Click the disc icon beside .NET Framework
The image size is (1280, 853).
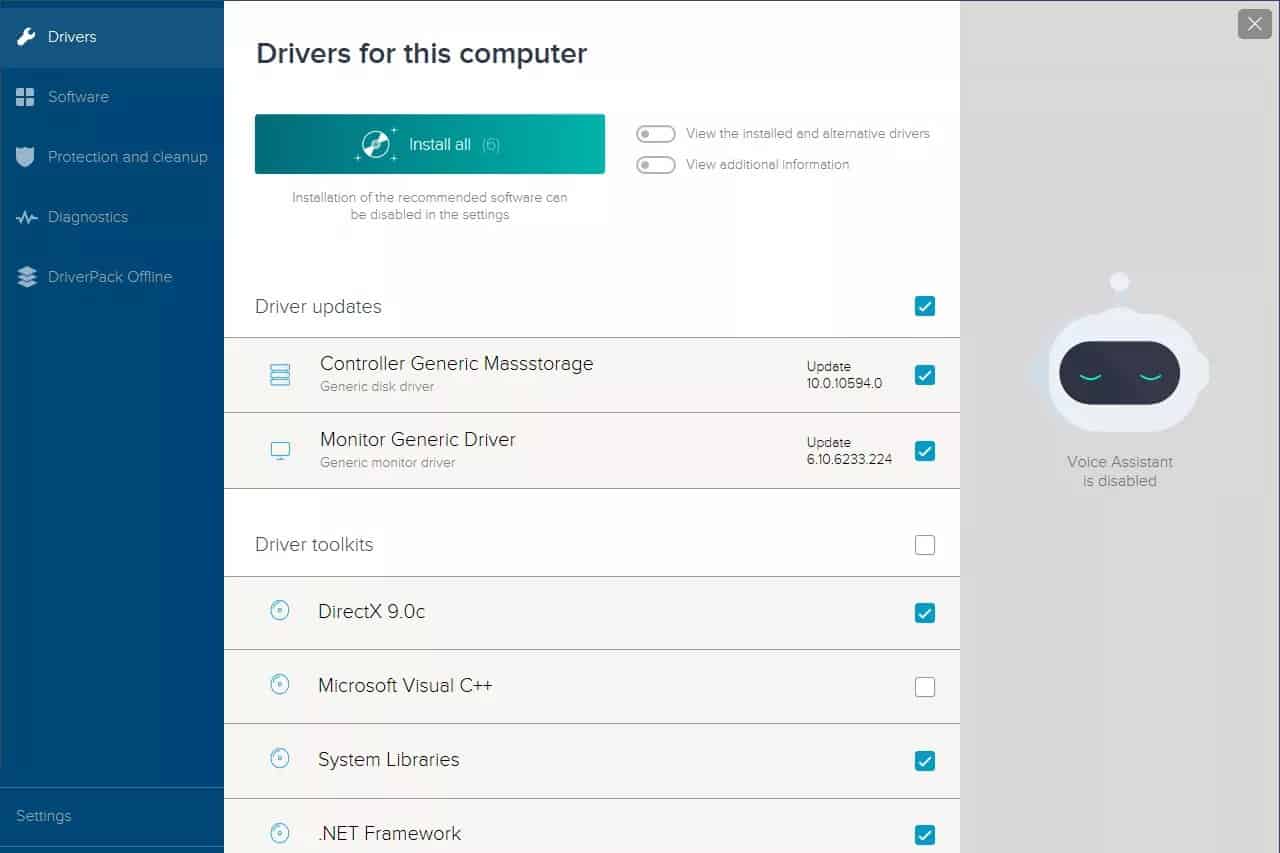click(279, 833)
